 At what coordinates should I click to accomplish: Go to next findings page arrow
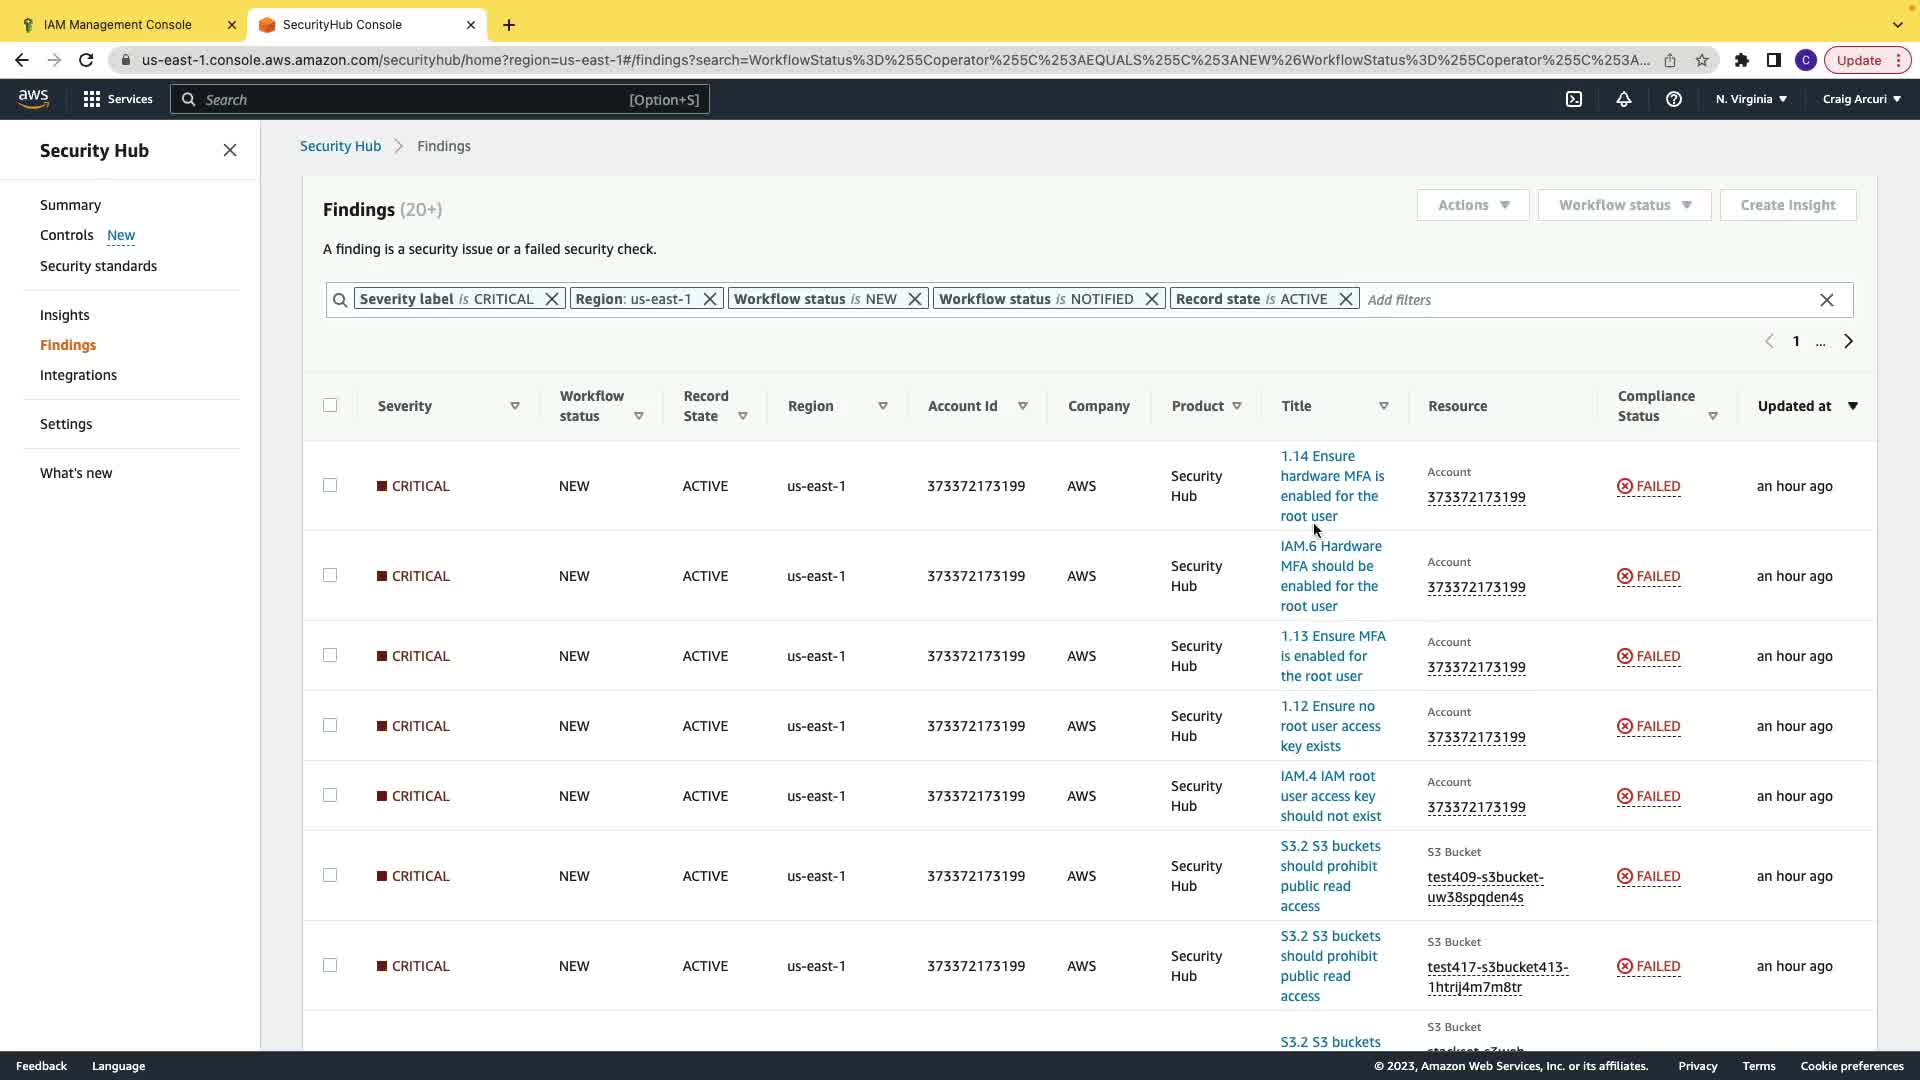click(1849, 341)
